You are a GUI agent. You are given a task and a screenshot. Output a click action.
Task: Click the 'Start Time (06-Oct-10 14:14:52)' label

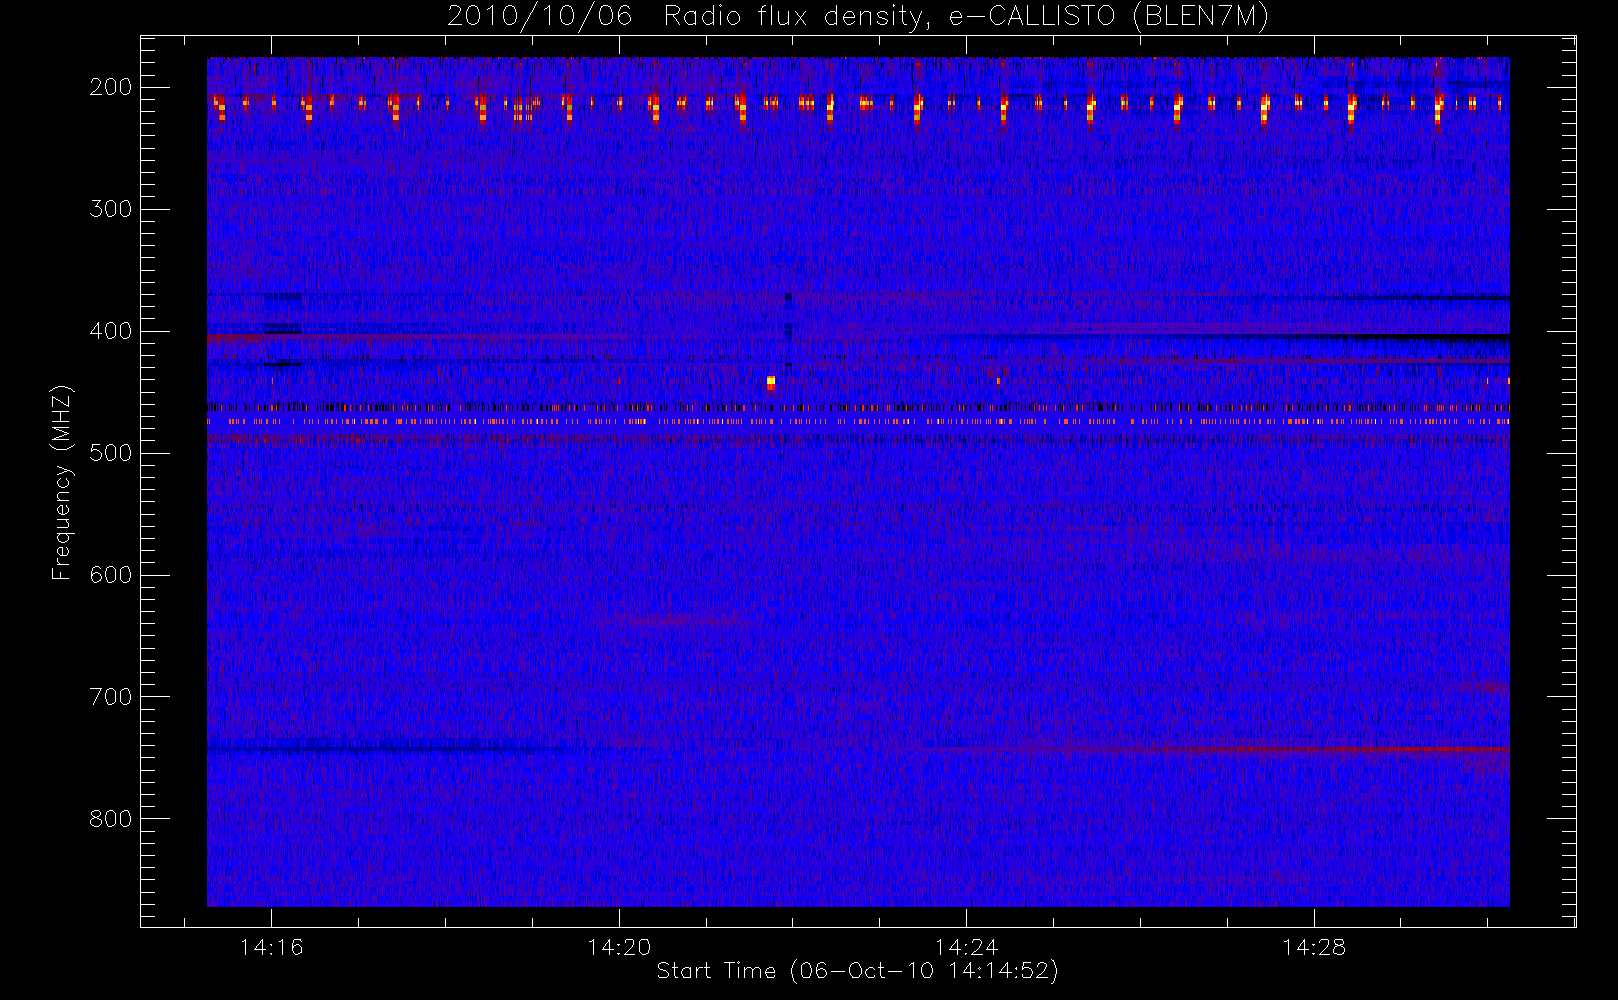point(857,971)
